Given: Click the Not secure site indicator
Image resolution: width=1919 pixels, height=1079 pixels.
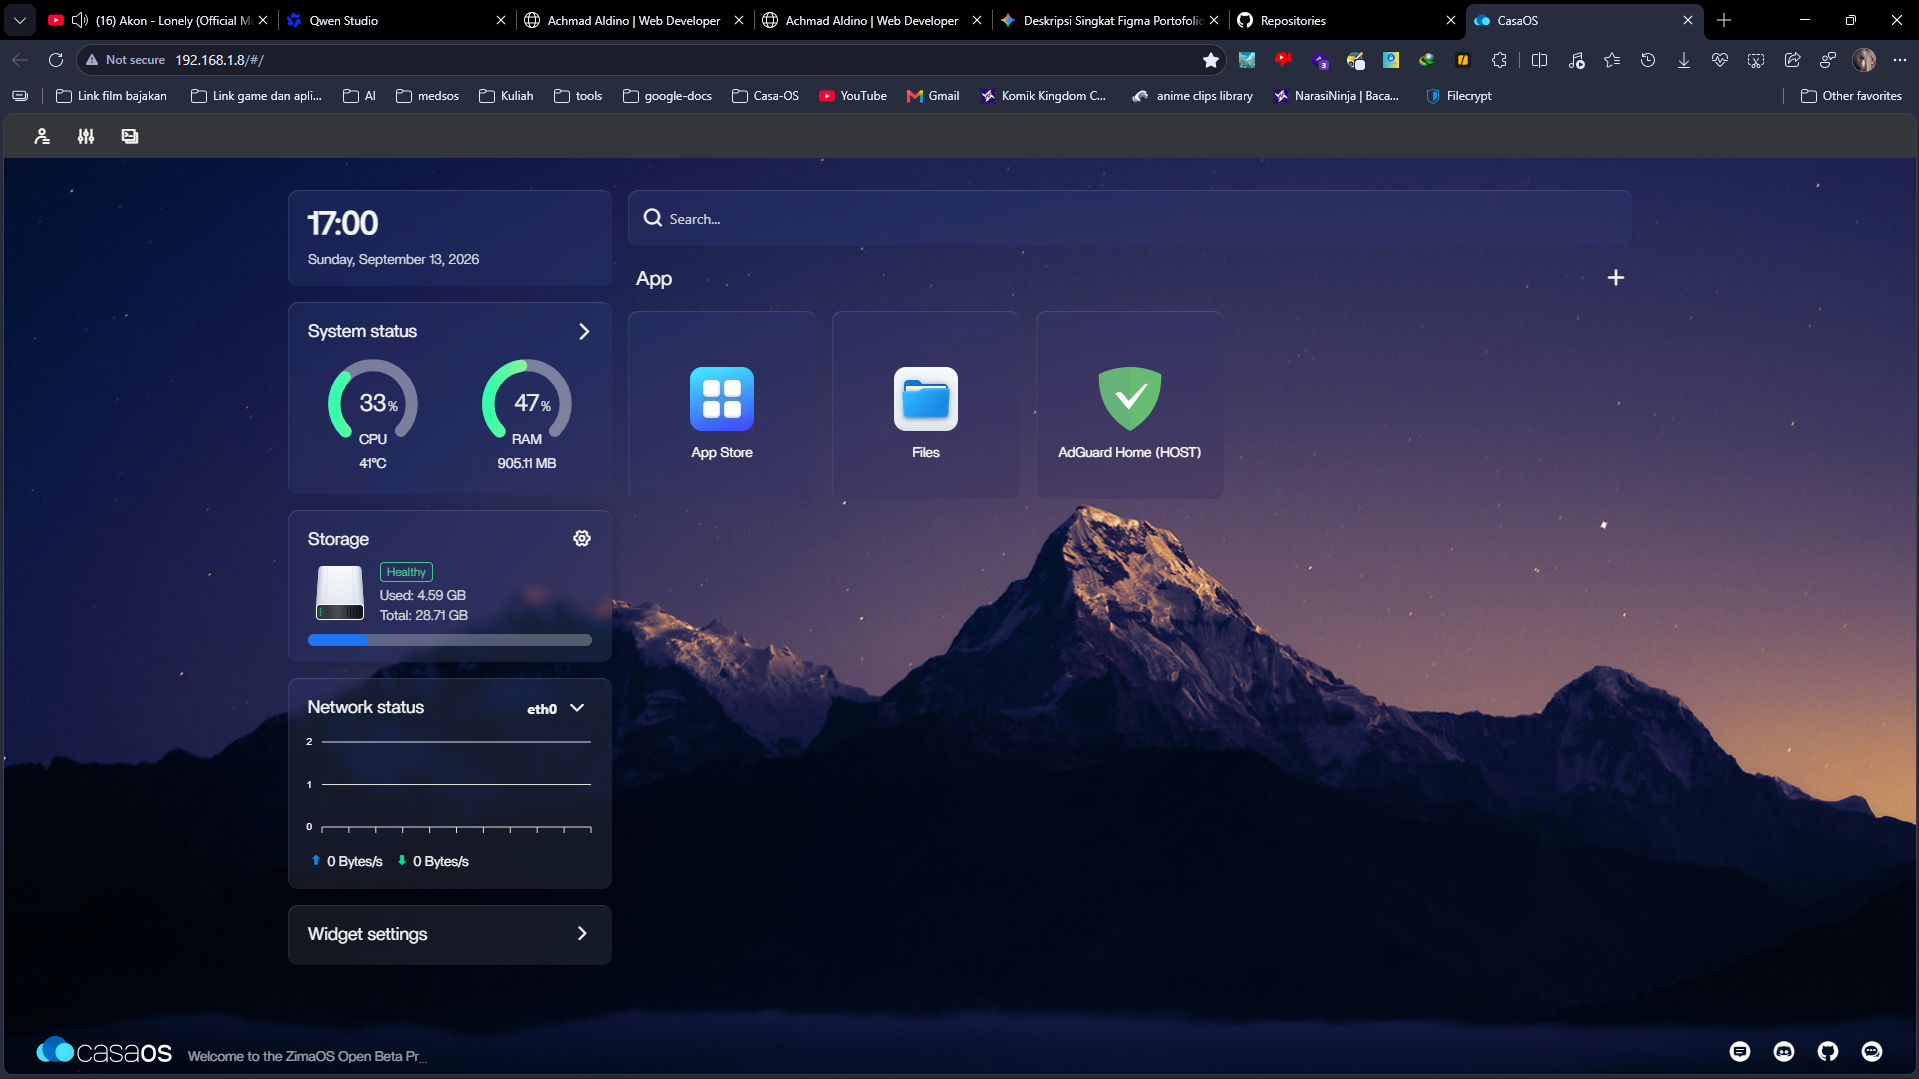Looking at the screenshot, I should pos(125,60).
